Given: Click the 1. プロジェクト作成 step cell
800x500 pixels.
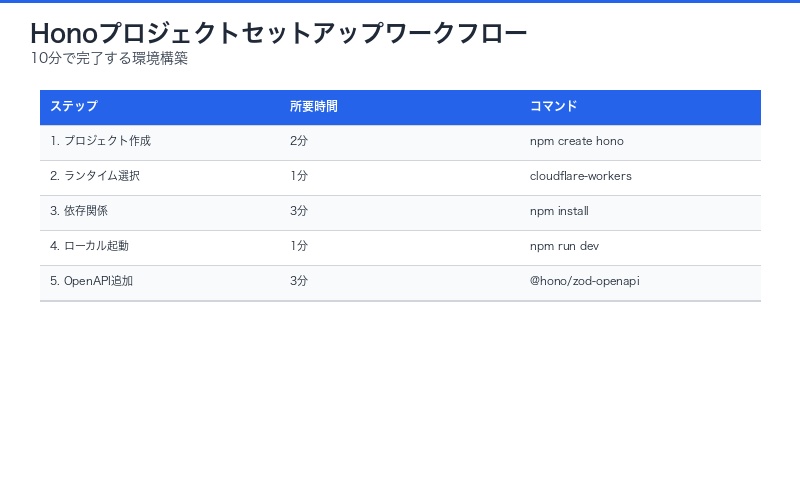Looking at the screenshot, I should click(x=100, y=142).
